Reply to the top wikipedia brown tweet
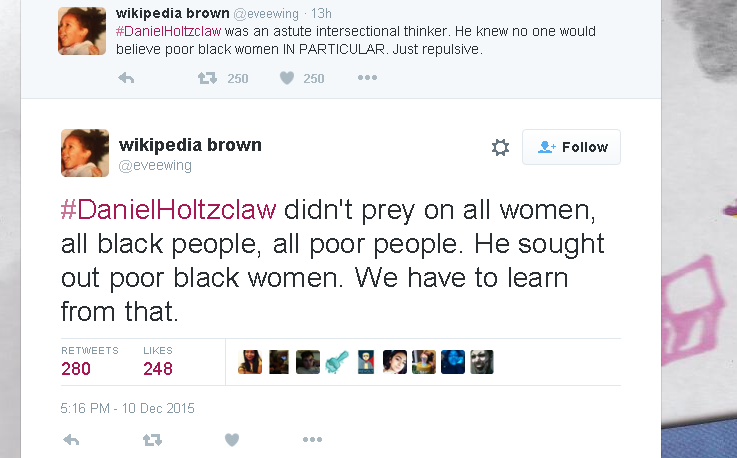This screenshot has width=737, height=458. pyautogui.click(x=126, y=78)
